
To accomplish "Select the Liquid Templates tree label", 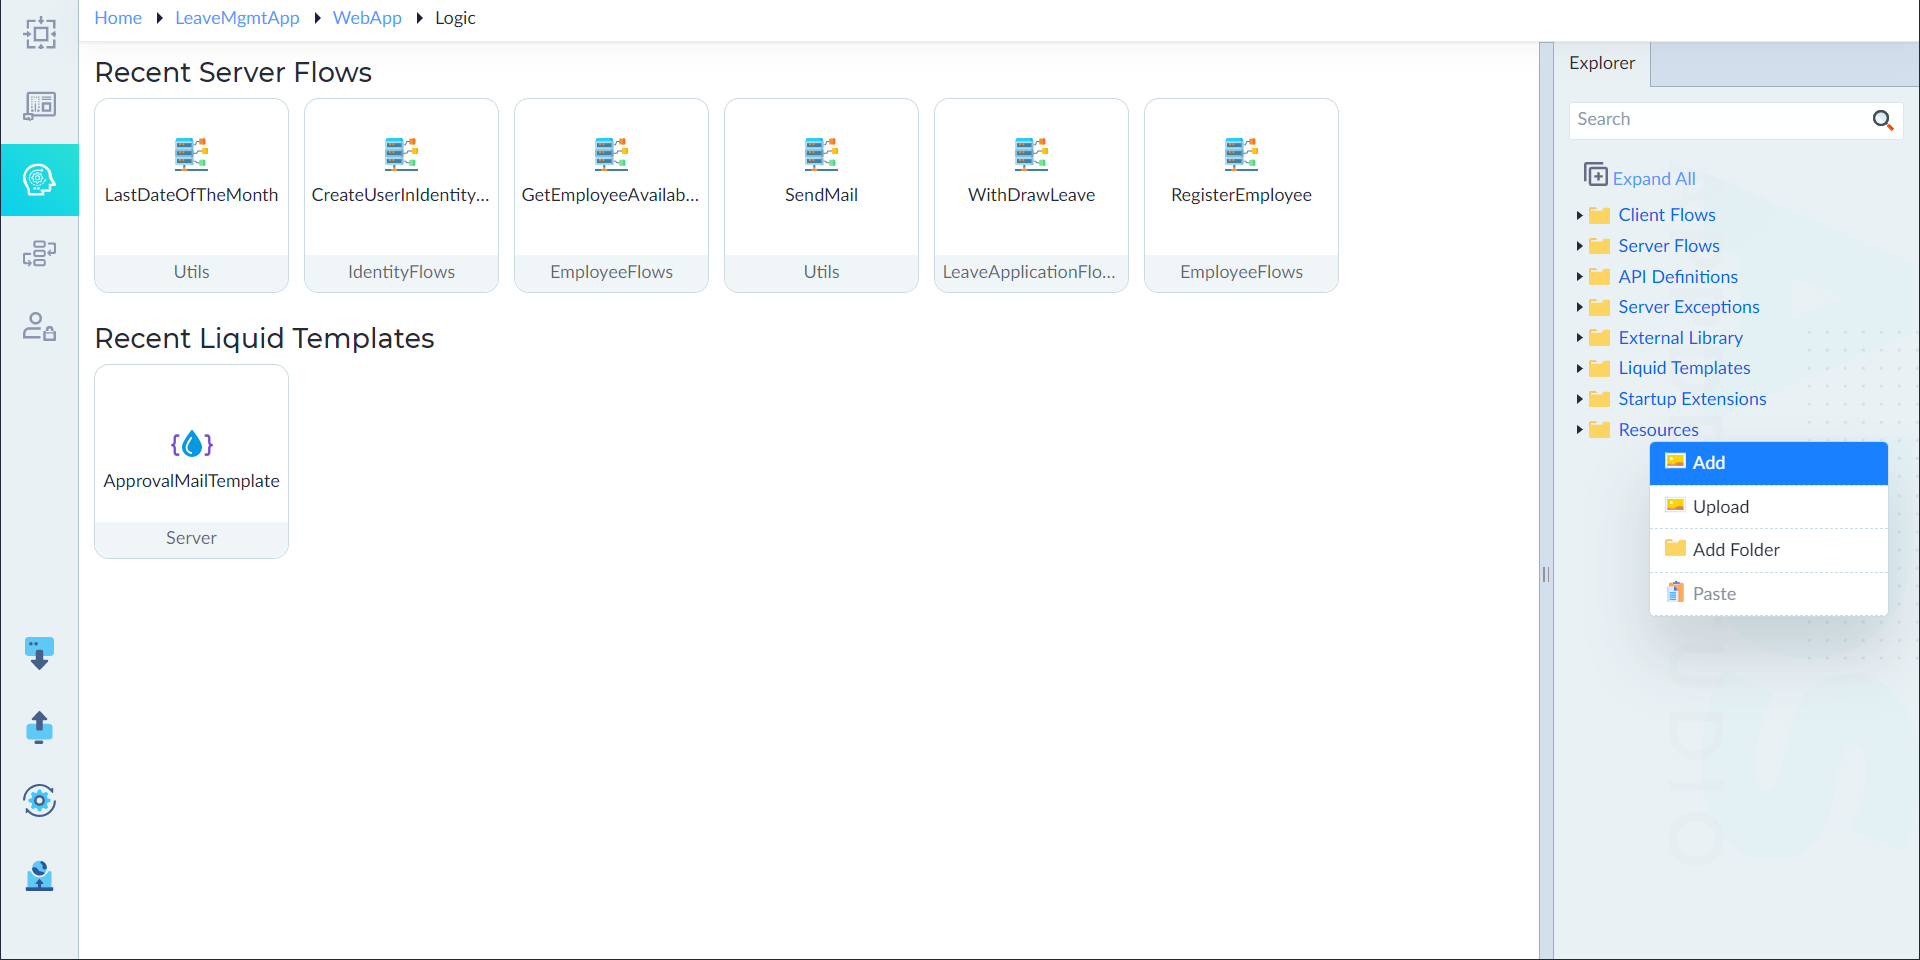I will click(x=1684, y=368).
